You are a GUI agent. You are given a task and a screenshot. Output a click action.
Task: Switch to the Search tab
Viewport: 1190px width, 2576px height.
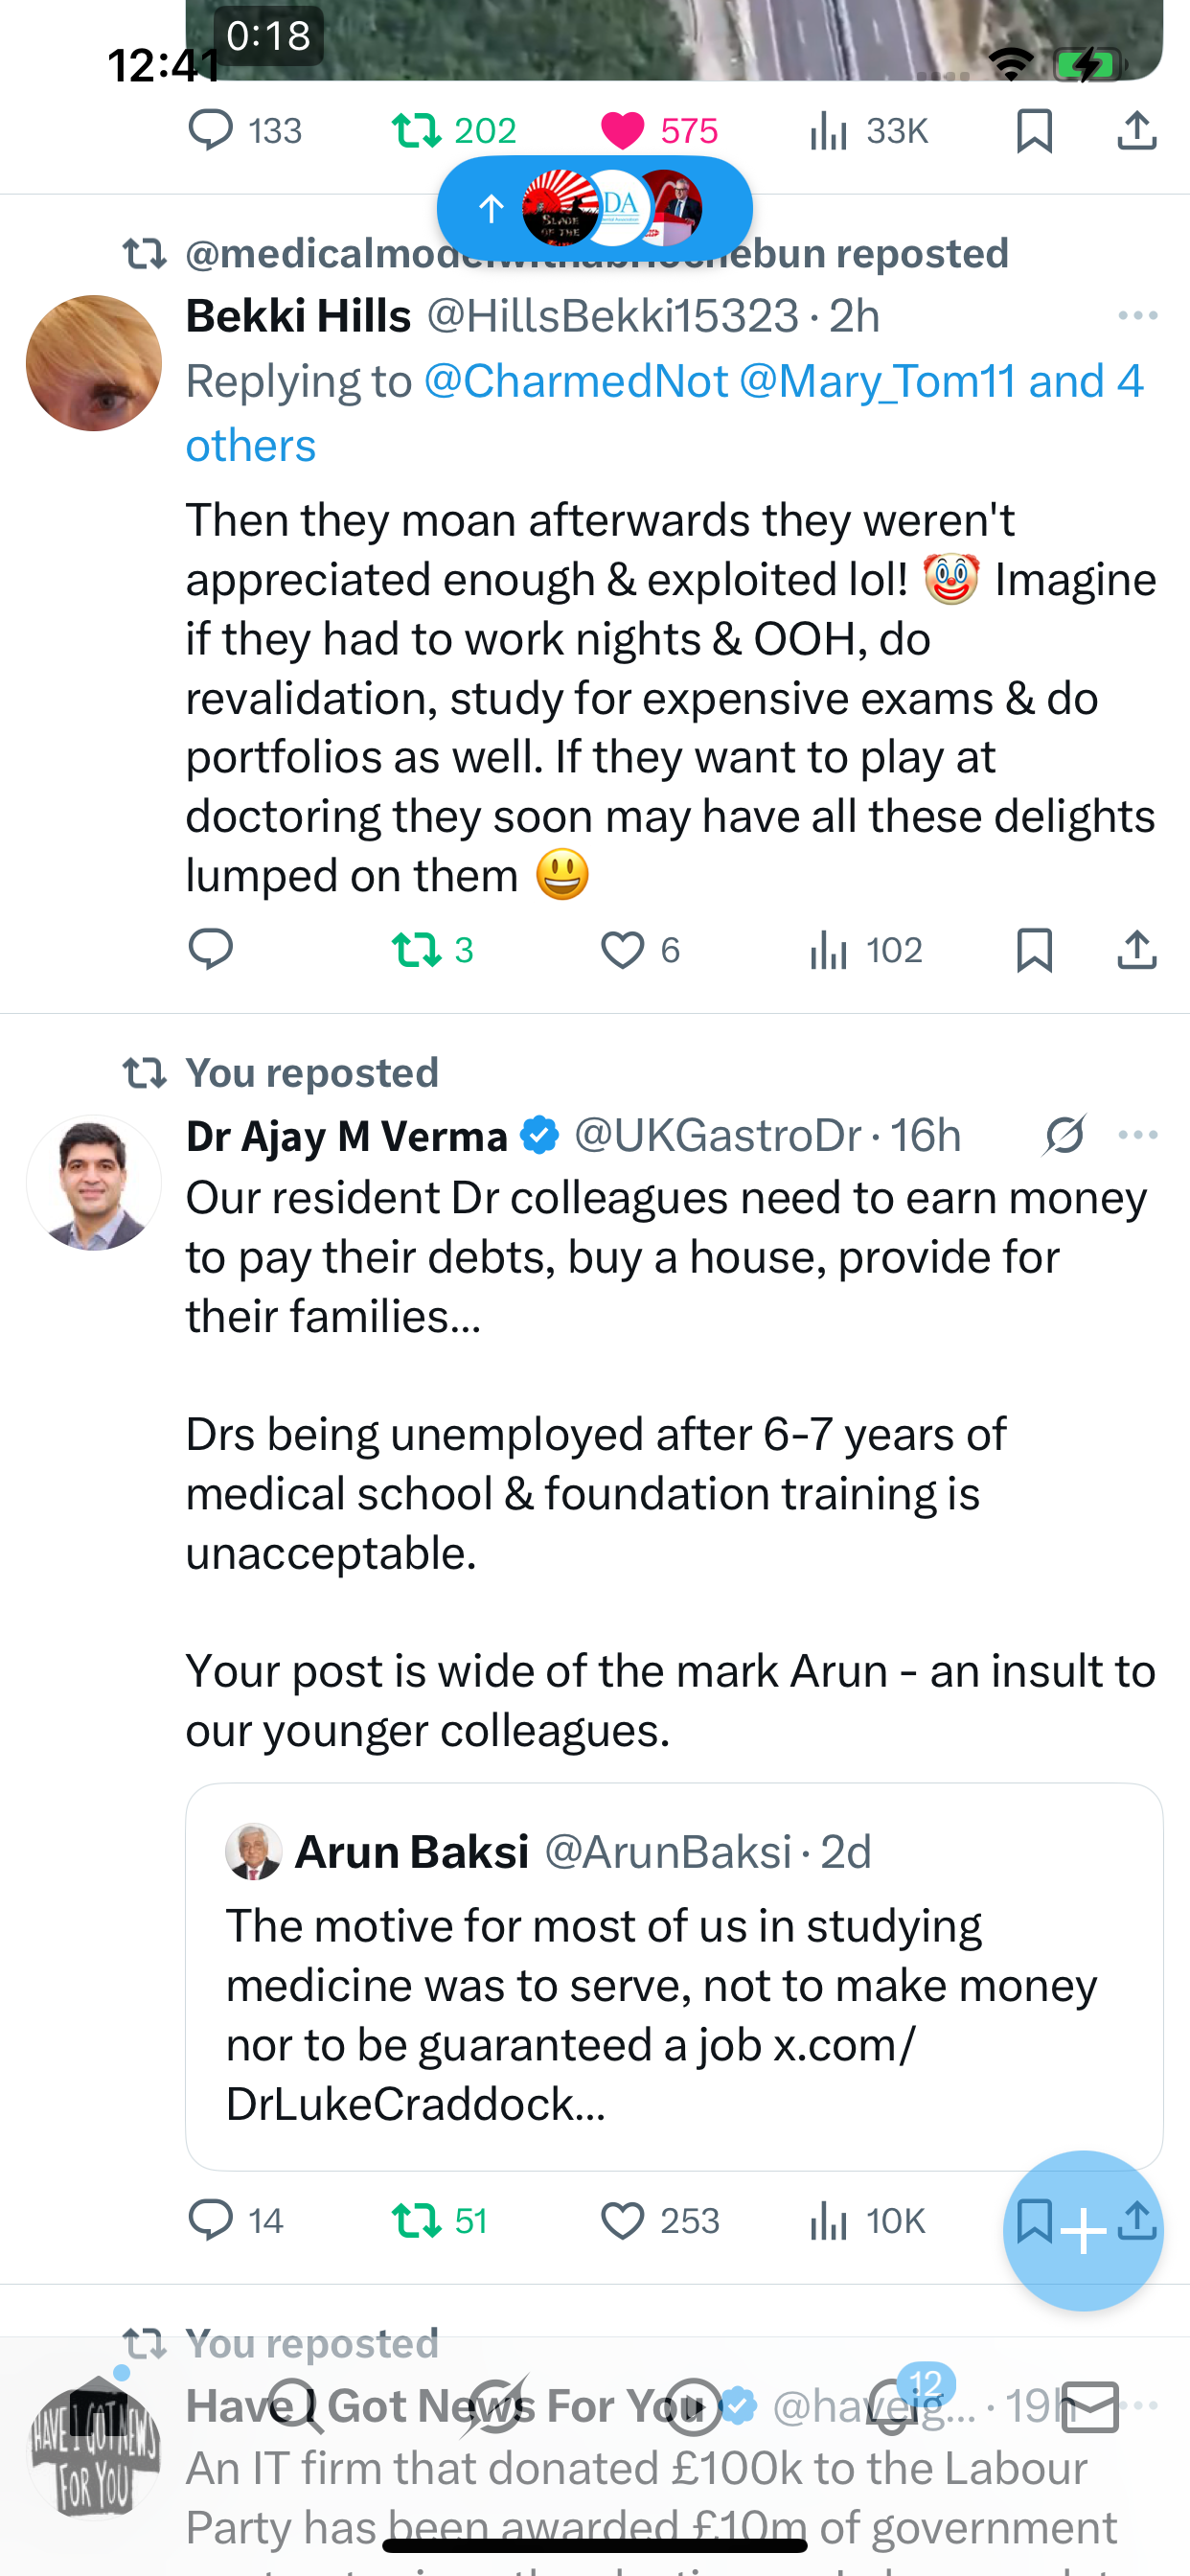[x=296, y=2407]
